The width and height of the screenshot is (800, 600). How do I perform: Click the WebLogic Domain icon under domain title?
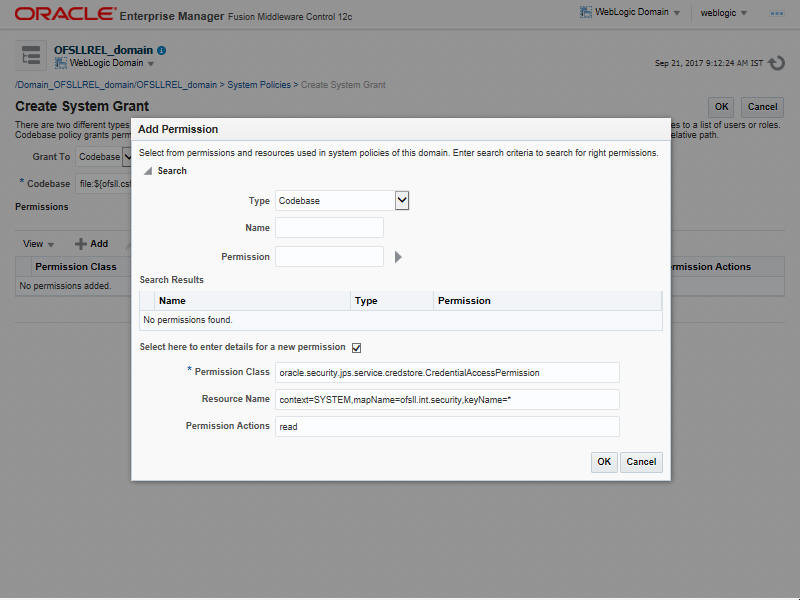tap(61, 63)
